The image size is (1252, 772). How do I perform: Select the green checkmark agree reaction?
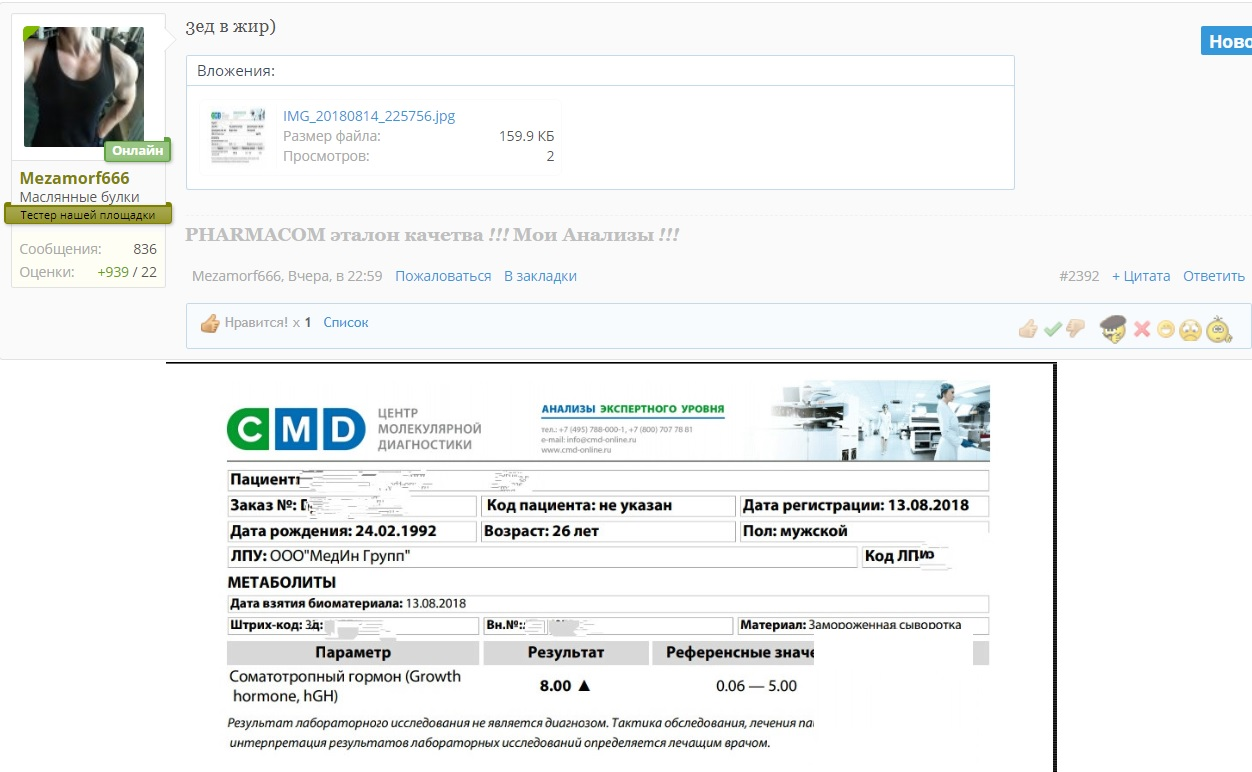(1053, 328)
